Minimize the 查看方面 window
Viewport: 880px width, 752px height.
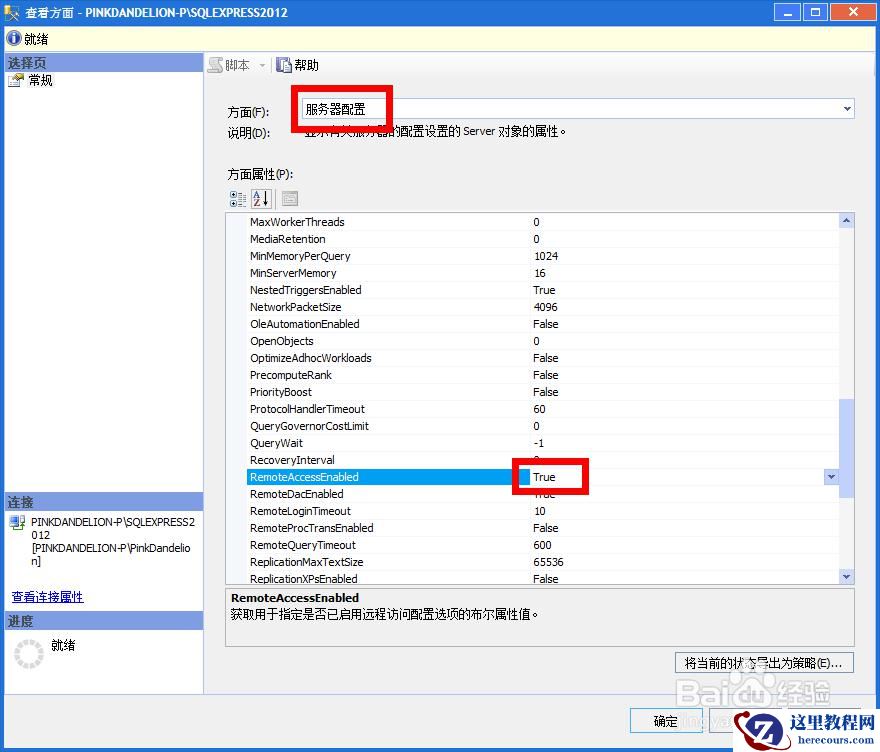point(787,12)
